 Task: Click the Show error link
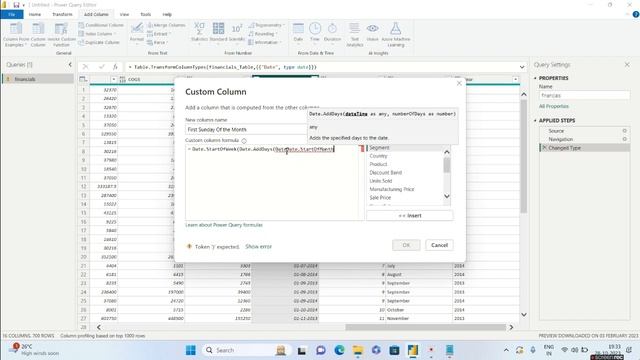pyautogui.click(x=258, y=247)
